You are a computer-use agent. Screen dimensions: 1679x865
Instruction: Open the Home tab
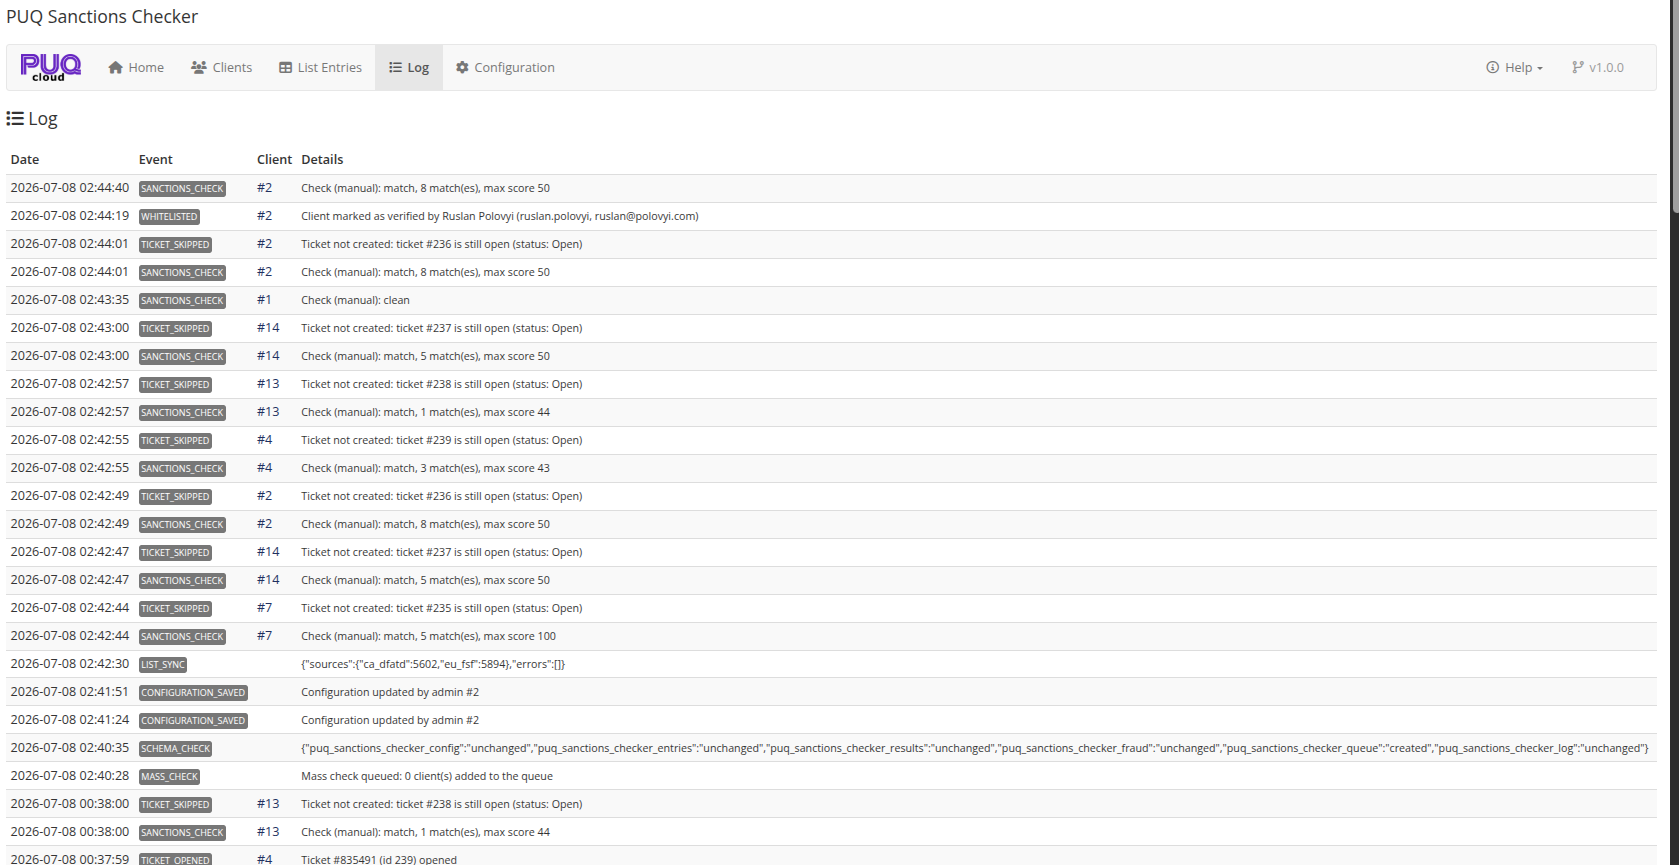pos(136,67)
